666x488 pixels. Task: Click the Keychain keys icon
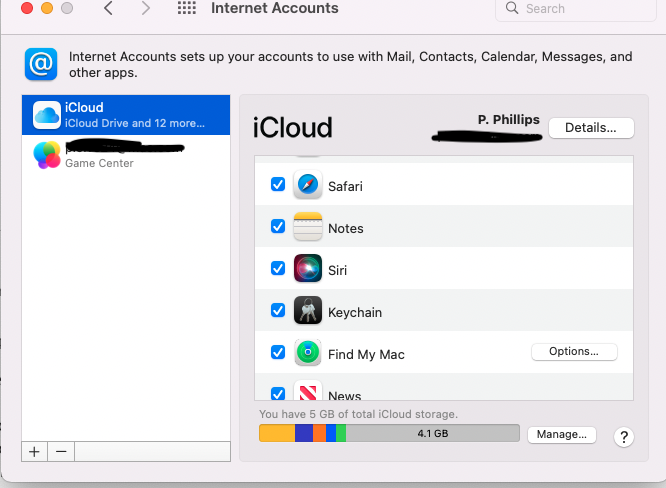pos(308,310)
